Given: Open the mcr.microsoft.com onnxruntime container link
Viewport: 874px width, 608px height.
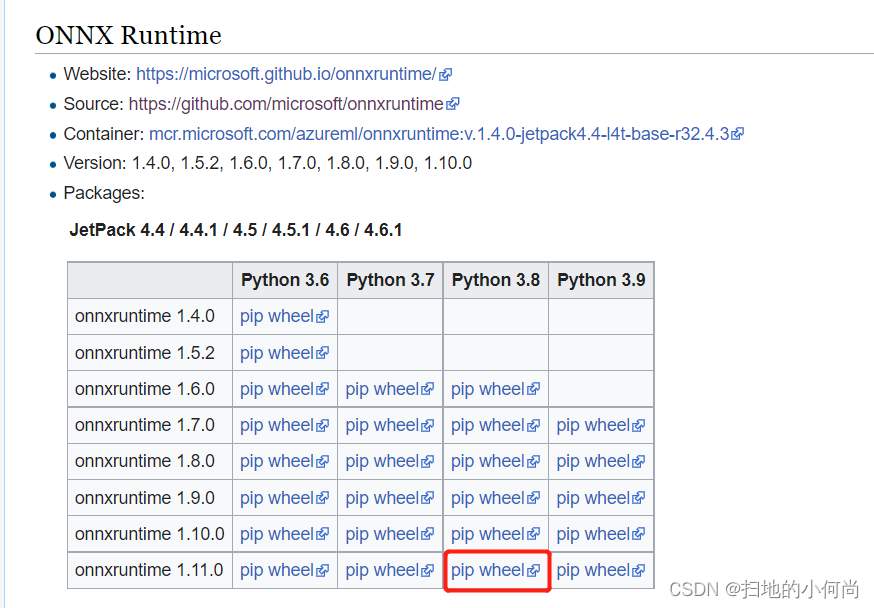Looking at the screenshot, I should click(x=439, y=134).
